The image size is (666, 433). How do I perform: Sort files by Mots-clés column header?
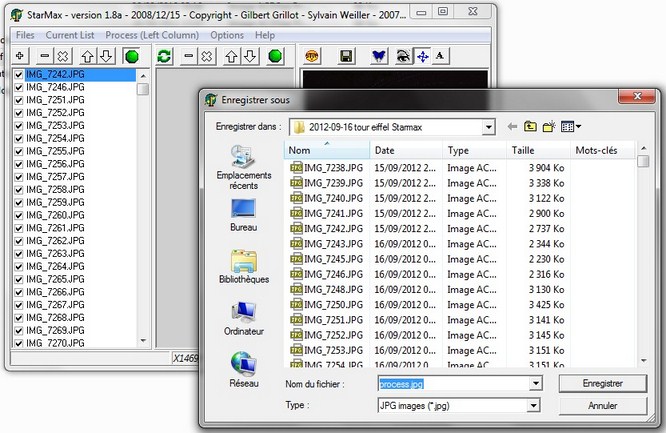[x=603, y=150]
